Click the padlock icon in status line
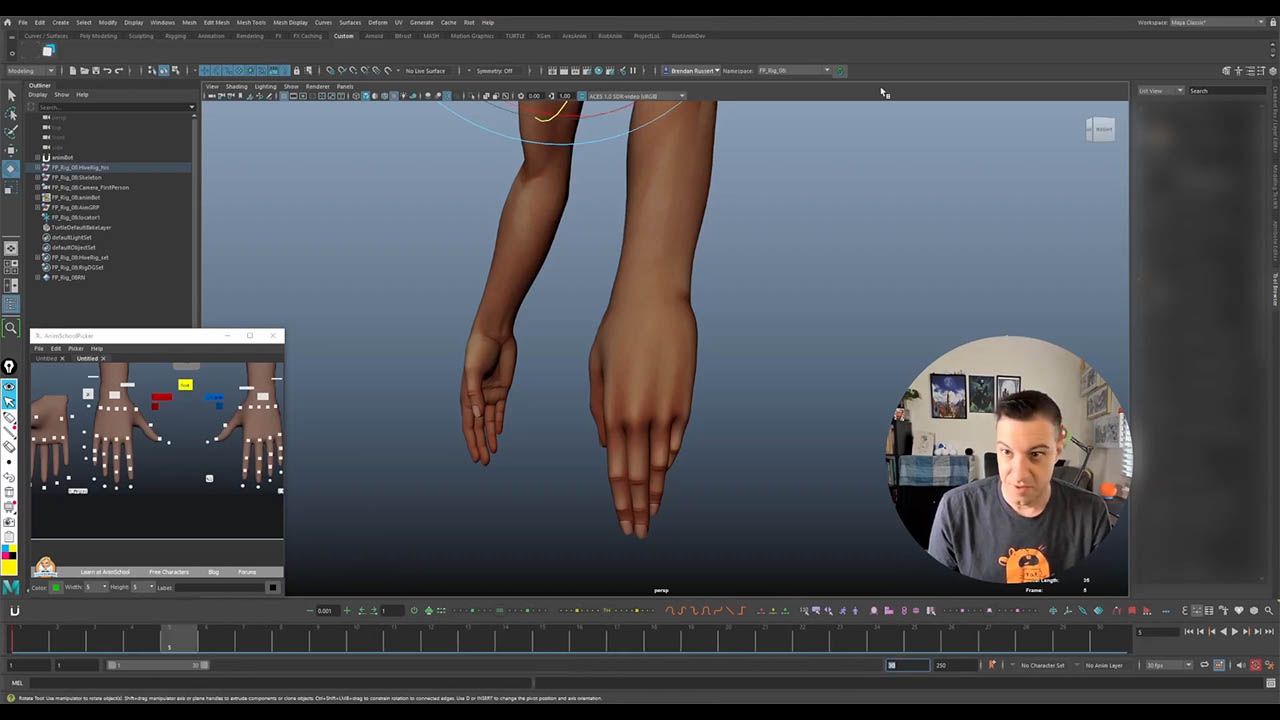 point(296,71)
